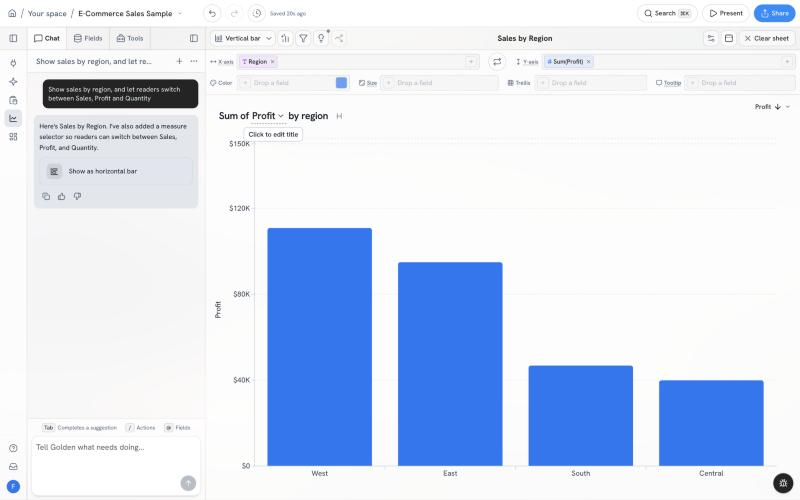Open chart sort options icon
800x500 pixels.
coord(286,38)
